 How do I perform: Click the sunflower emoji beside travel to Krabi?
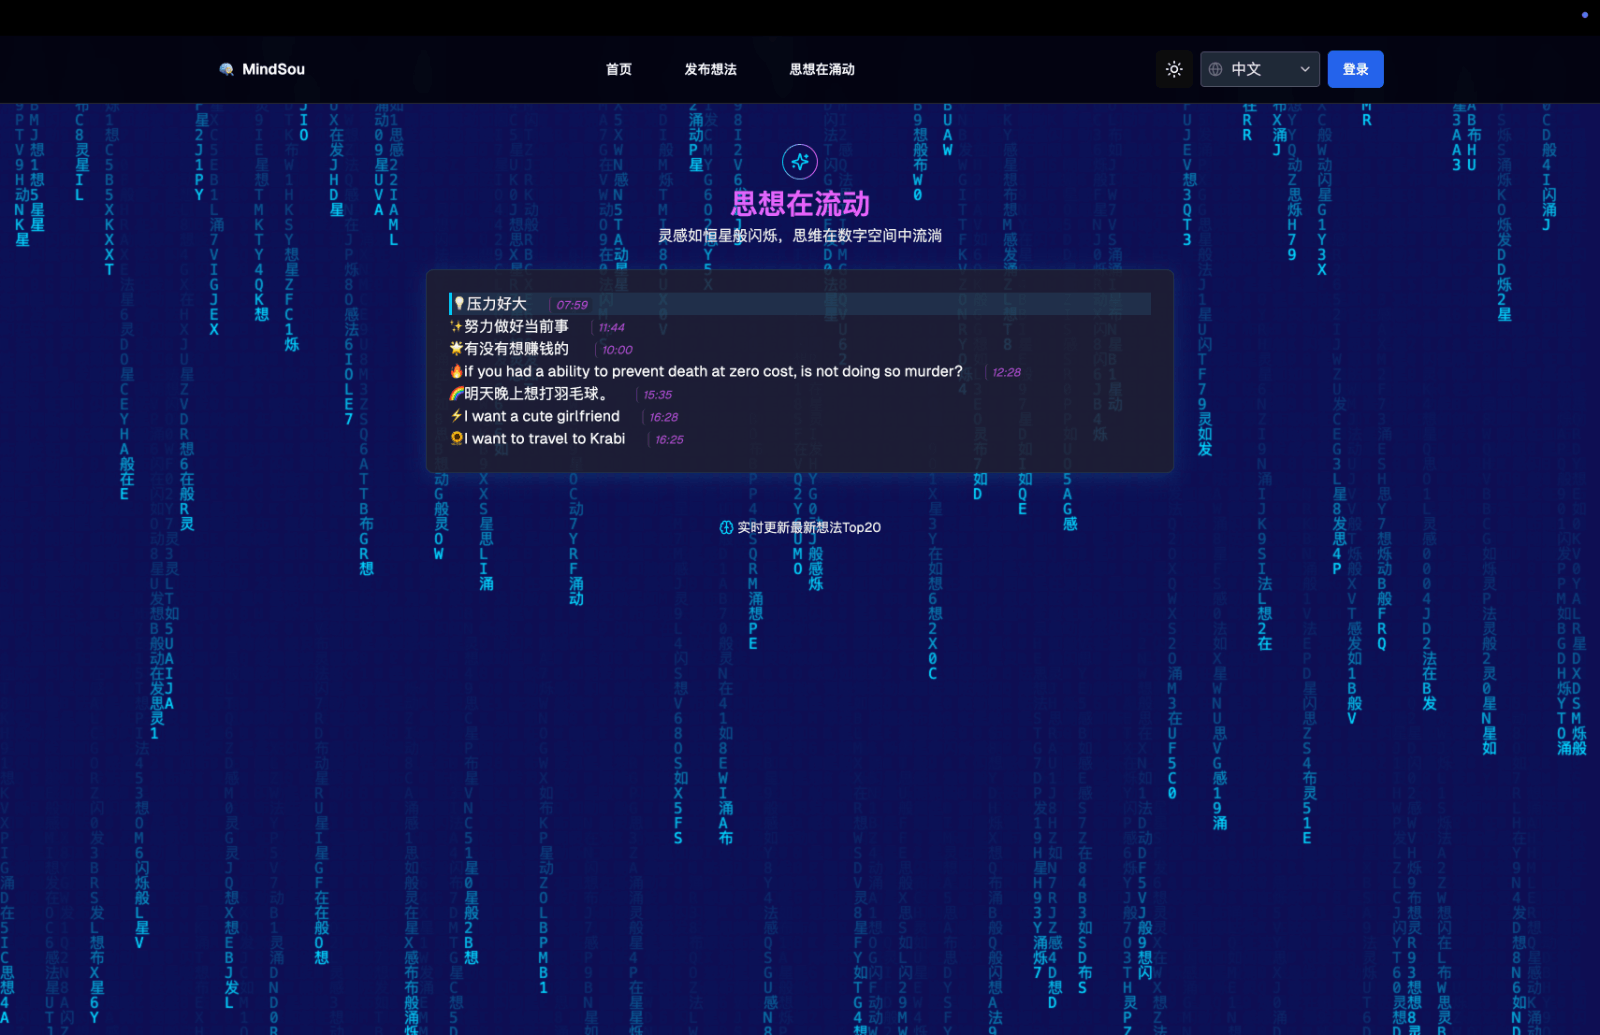click(456, 438)
